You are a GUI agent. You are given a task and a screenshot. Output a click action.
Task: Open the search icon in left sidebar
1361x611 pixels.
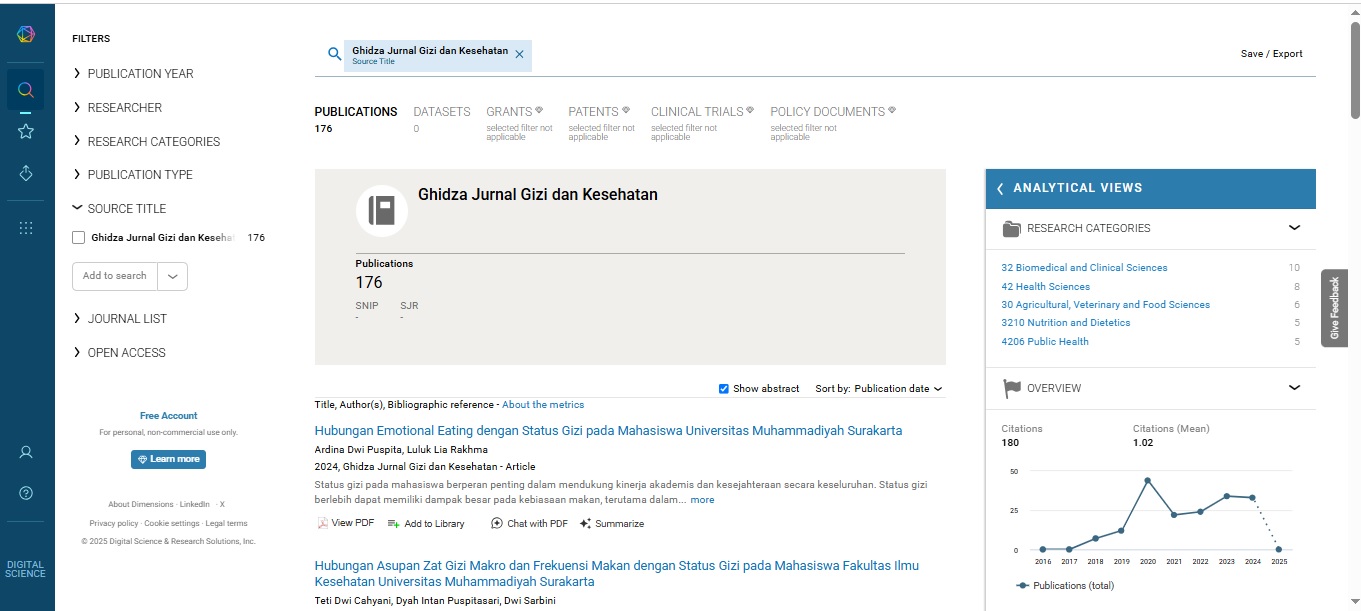26,90
